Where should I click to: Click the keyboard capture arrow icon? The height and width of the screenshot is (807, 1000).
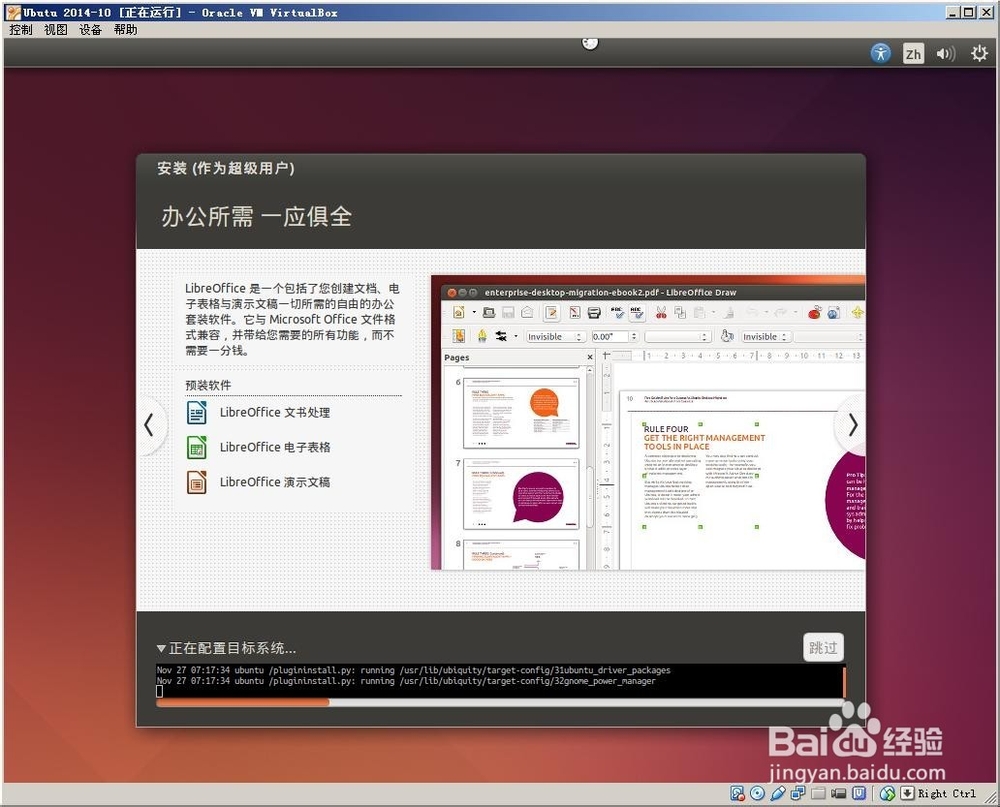click(907, 793)
